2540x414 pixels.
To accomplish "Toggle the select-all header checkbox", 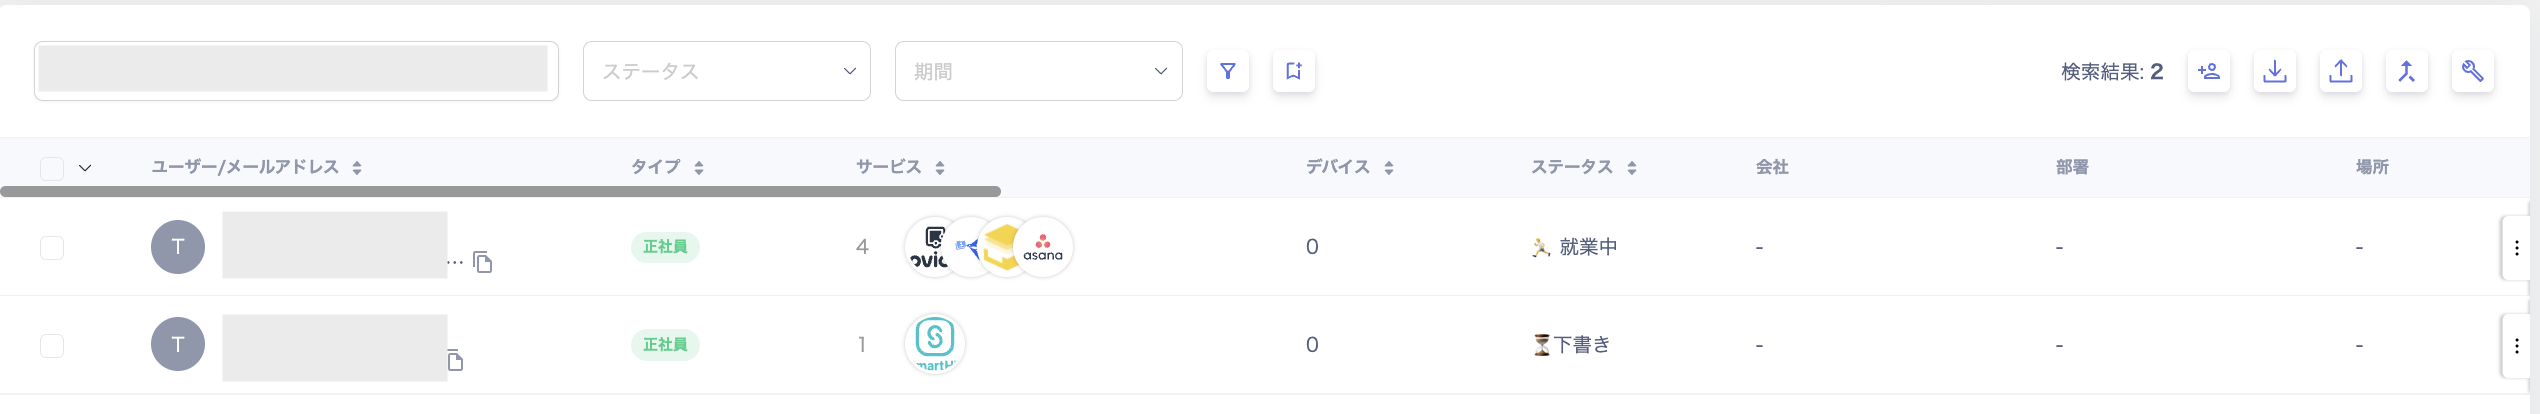I will [52, 168].
